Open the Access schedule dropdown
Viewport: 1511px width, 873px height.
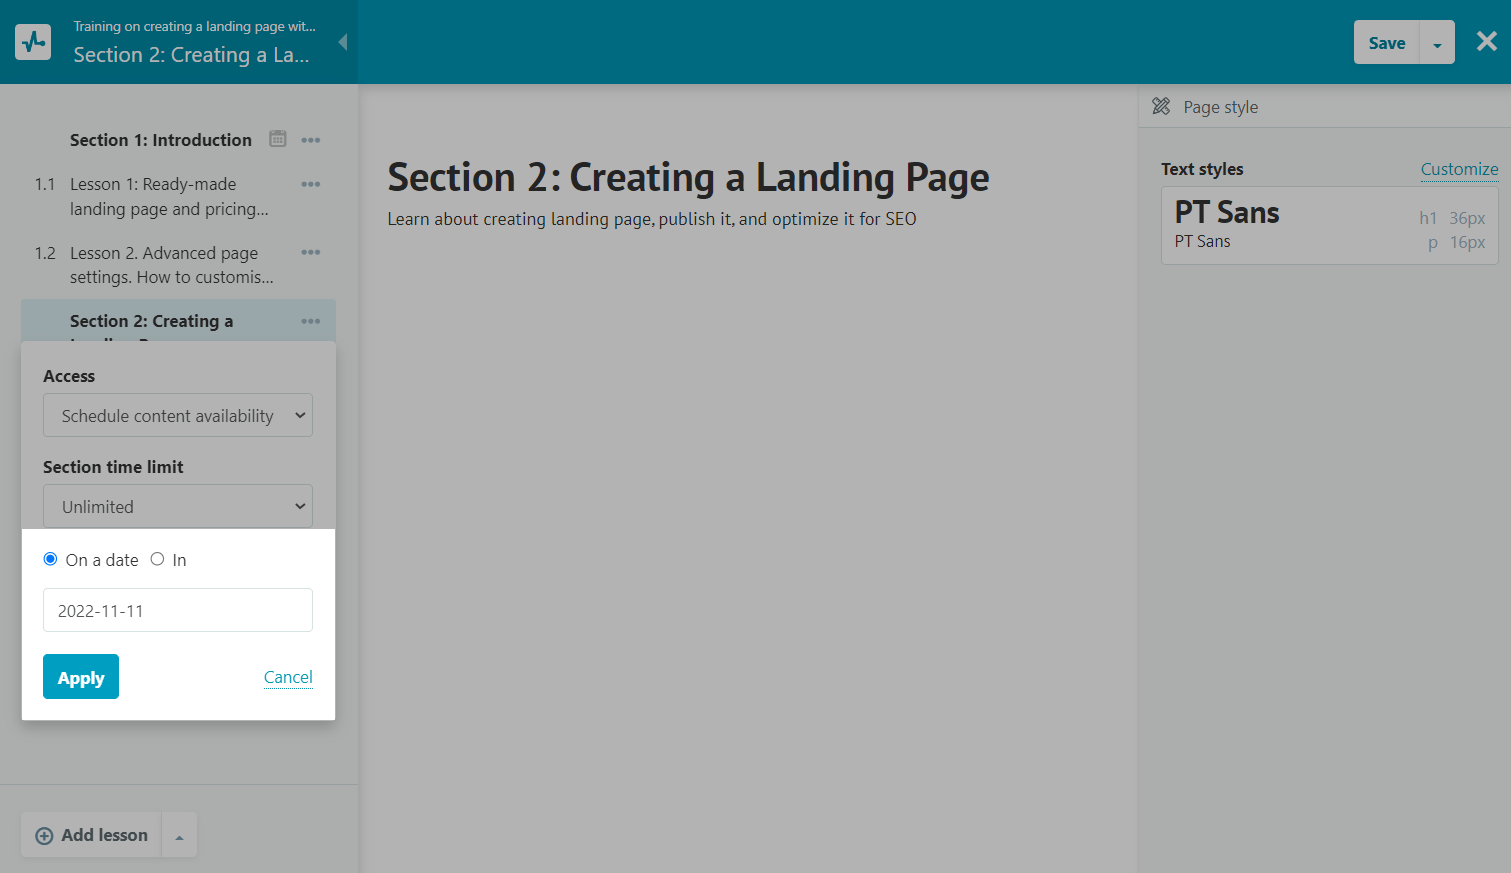(178, 415)
